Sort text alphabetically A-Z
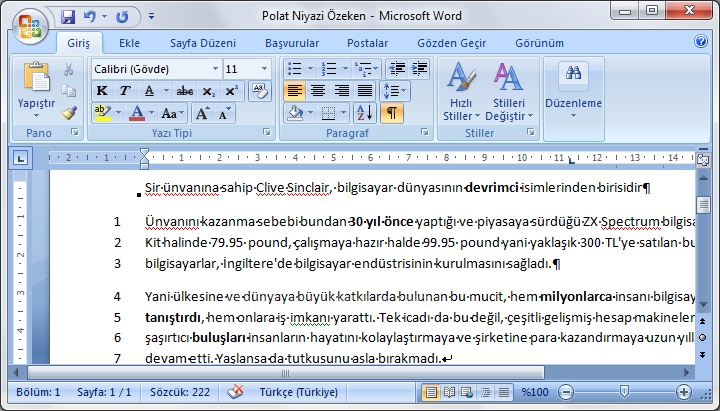The height and width of the screenshot is (411, 720). click(366, 113)
